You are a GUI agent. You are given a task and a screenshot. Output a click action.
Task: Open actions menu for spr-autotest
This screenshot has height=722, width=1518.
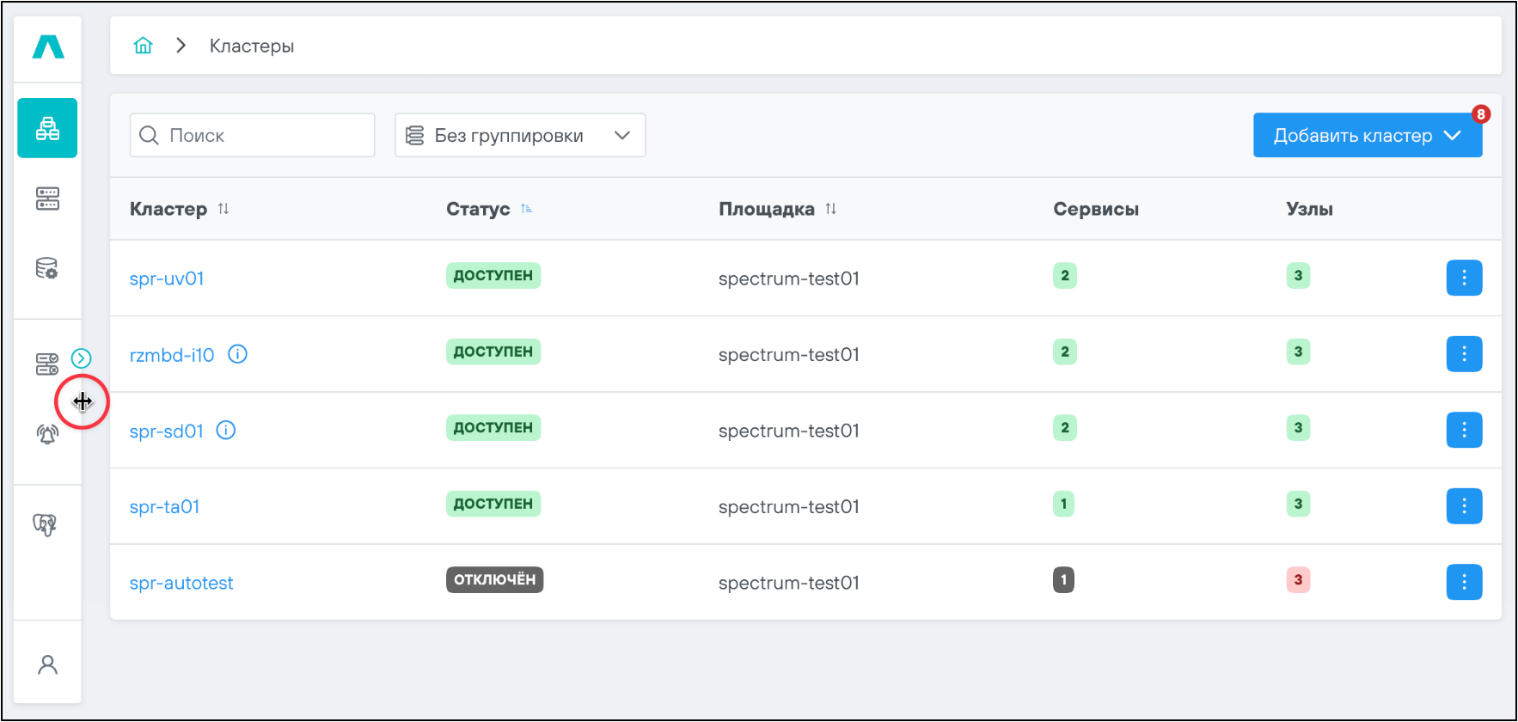tap(1464, 582)
